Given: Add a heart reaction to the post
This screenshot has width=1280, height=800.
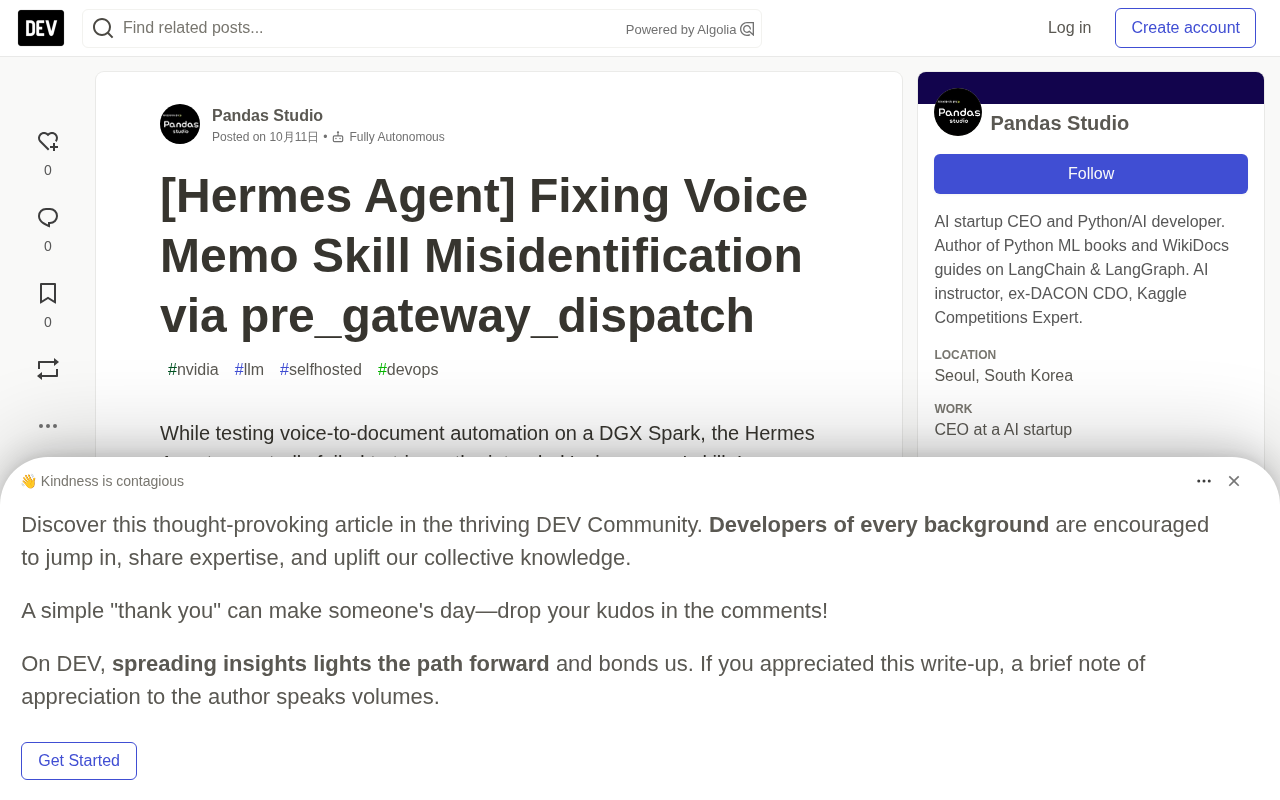Looking at the screenshot, I should (48, 142).
